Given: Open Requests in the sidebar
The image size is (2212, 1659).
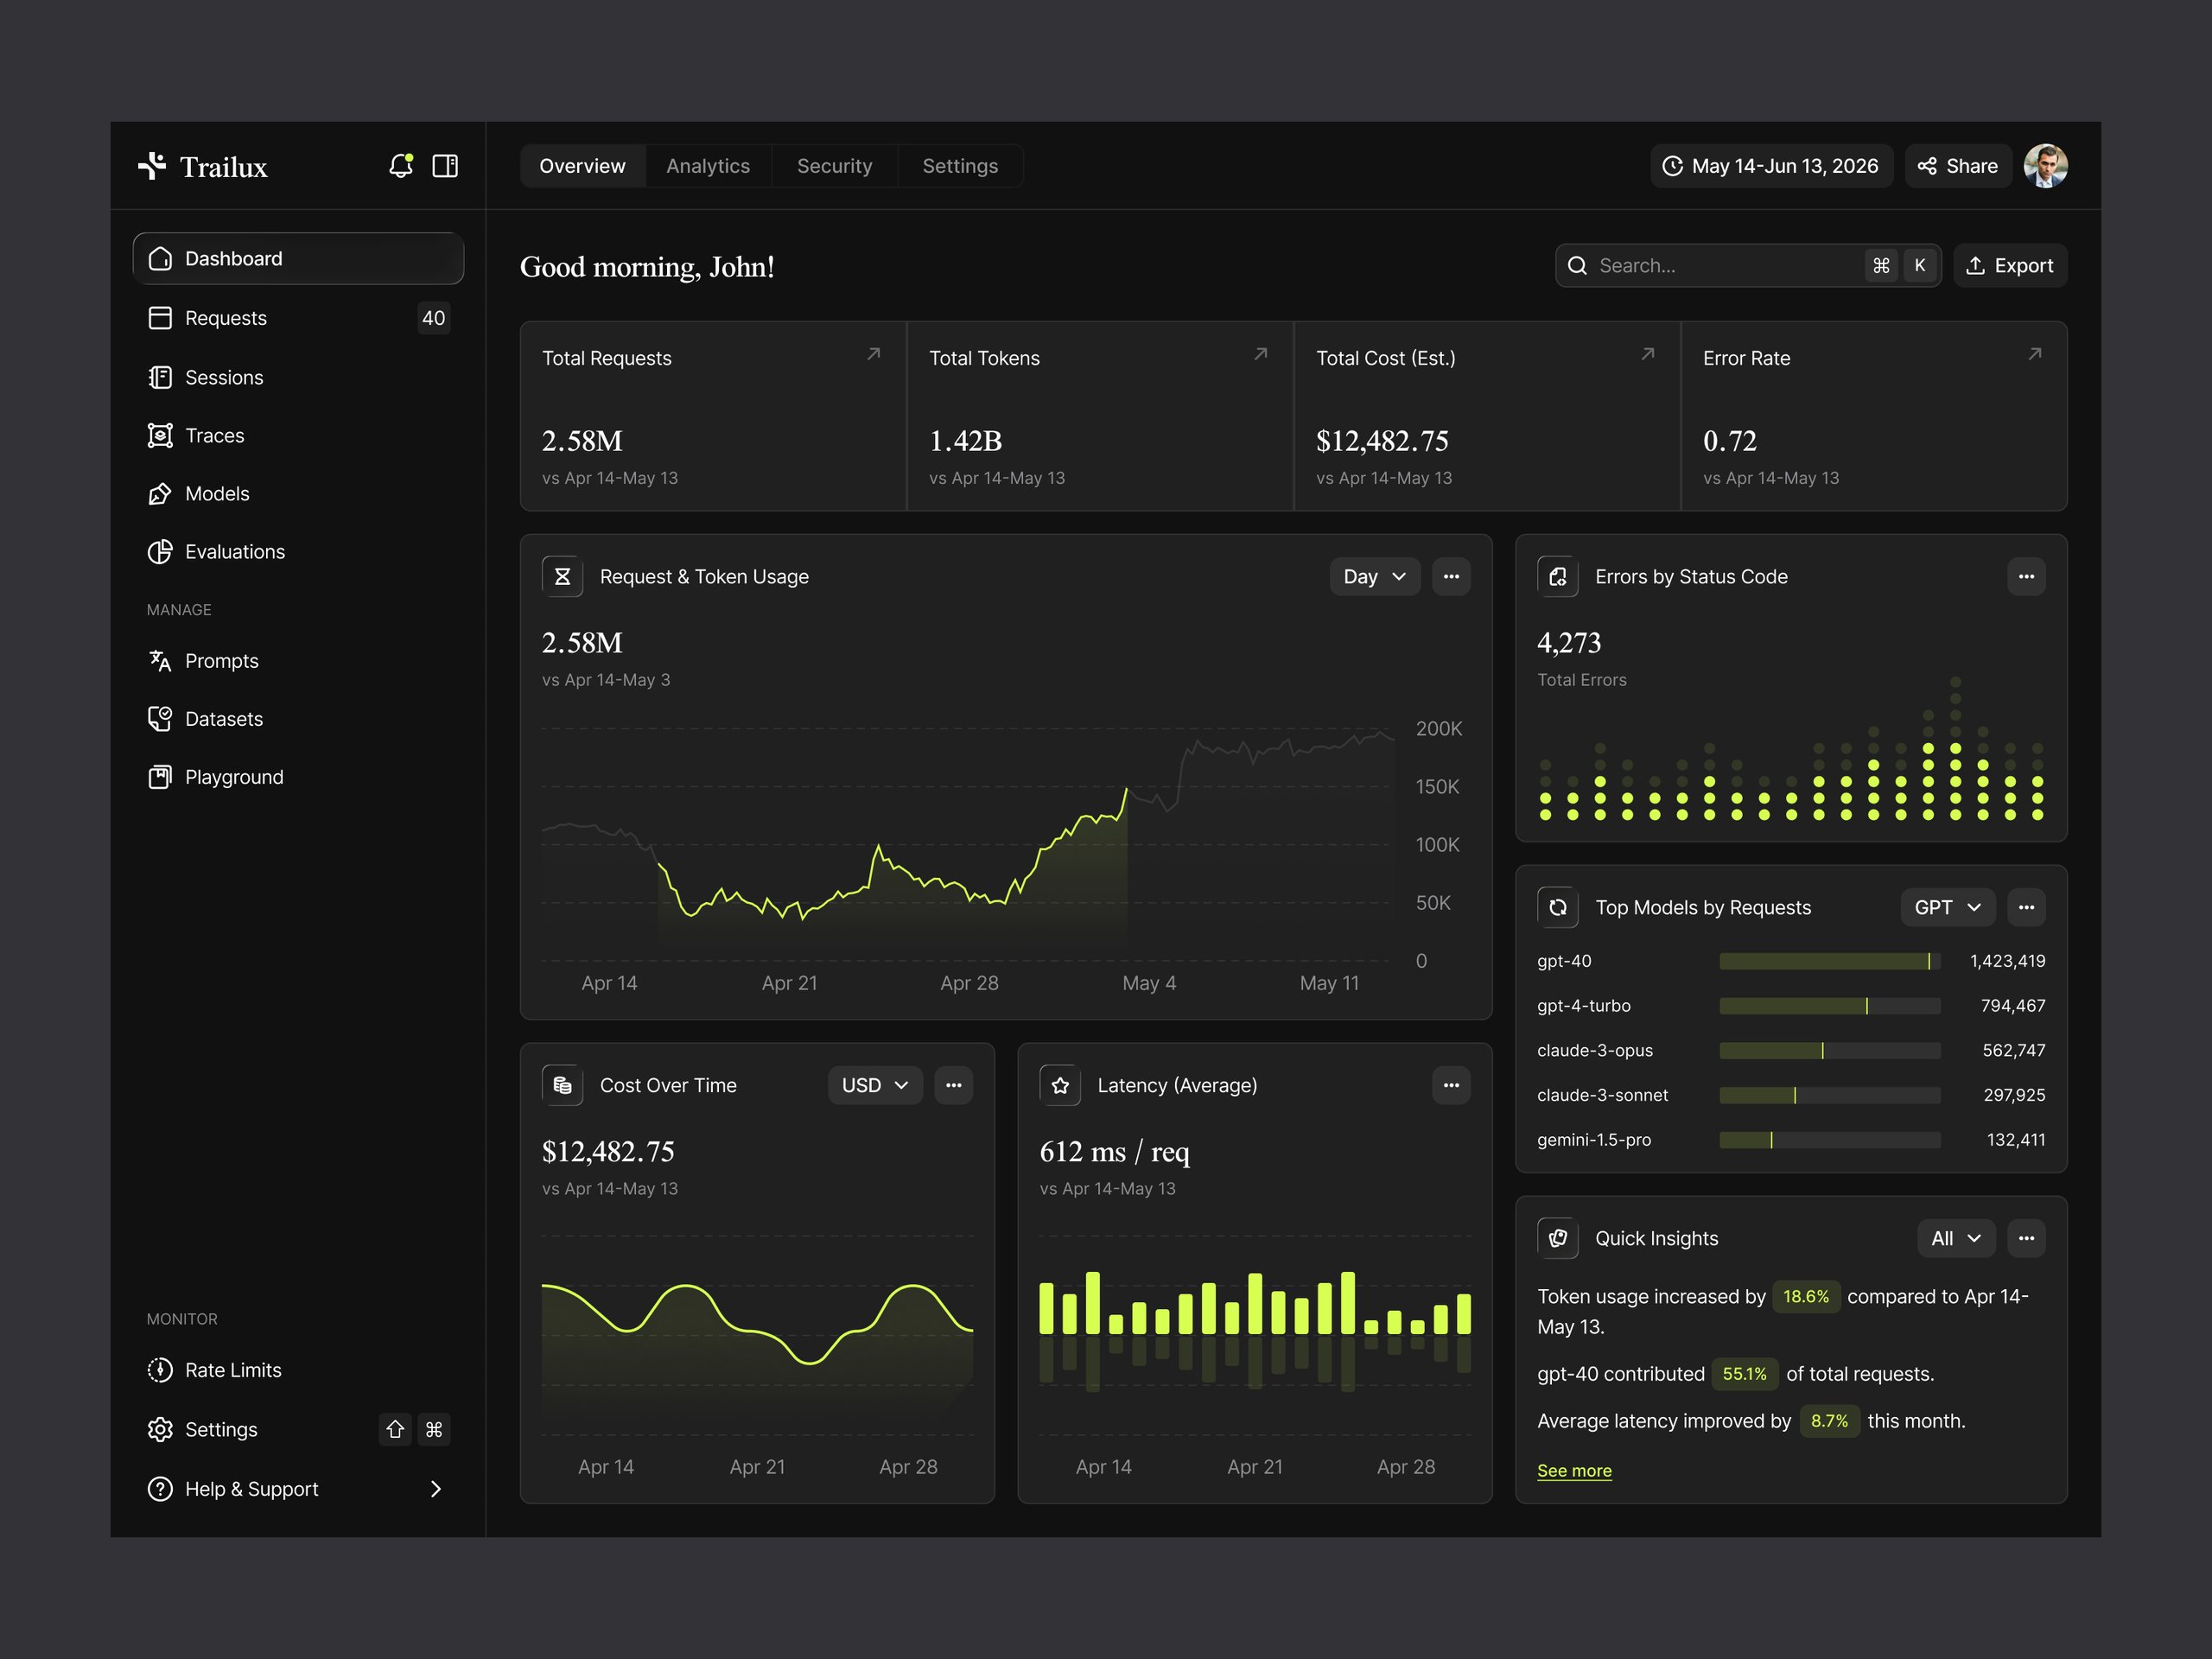Looking at the screenshot, I should tap(298, 318).
